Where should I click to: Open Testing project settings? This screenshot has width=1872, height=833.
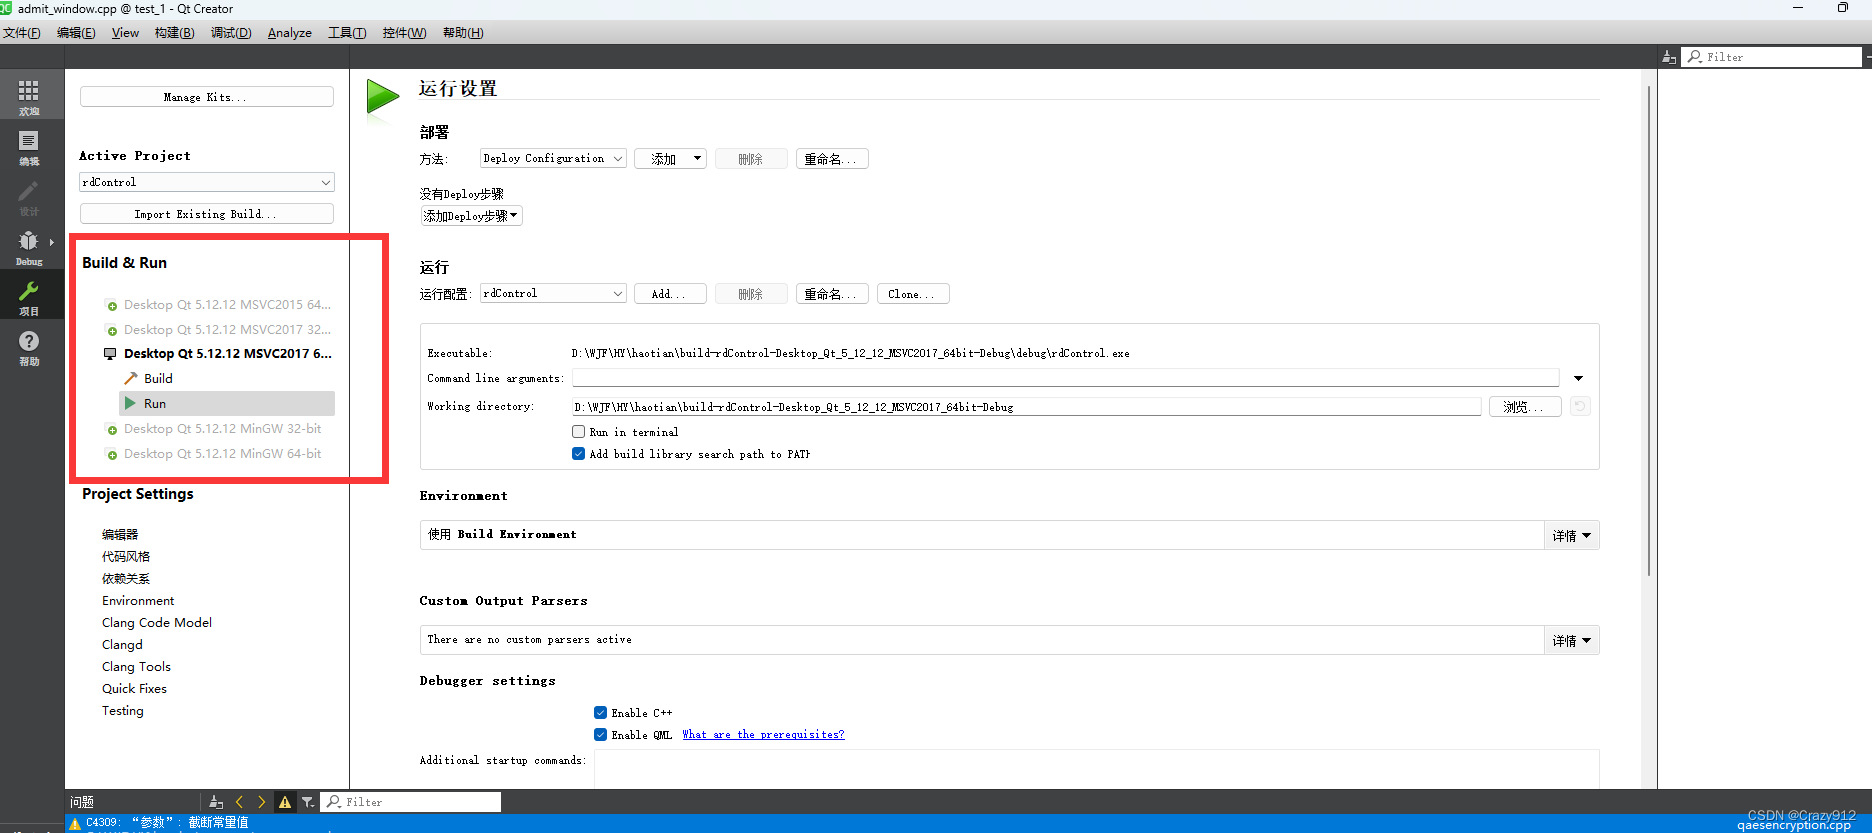(x=123, y=711)
